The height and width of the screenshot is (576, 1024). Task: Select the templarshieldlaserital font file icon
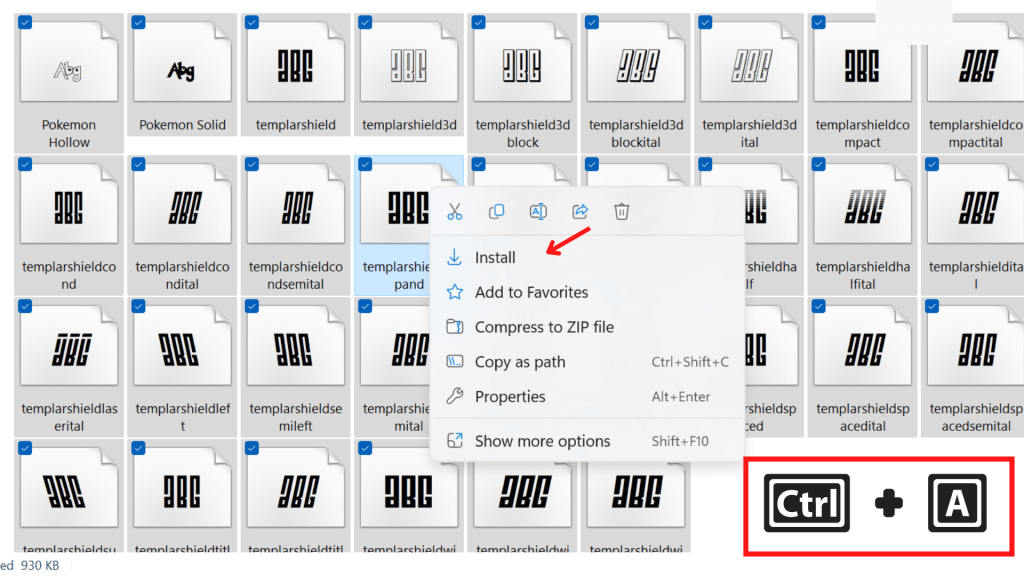[69, 345]
